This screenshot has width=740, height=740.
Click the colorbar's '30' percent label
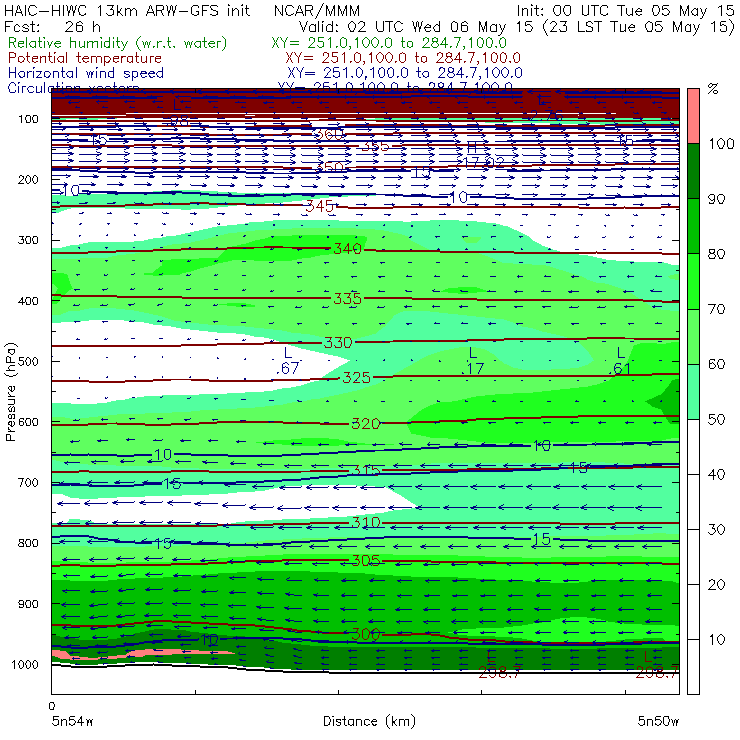click(x=716, y=530)
